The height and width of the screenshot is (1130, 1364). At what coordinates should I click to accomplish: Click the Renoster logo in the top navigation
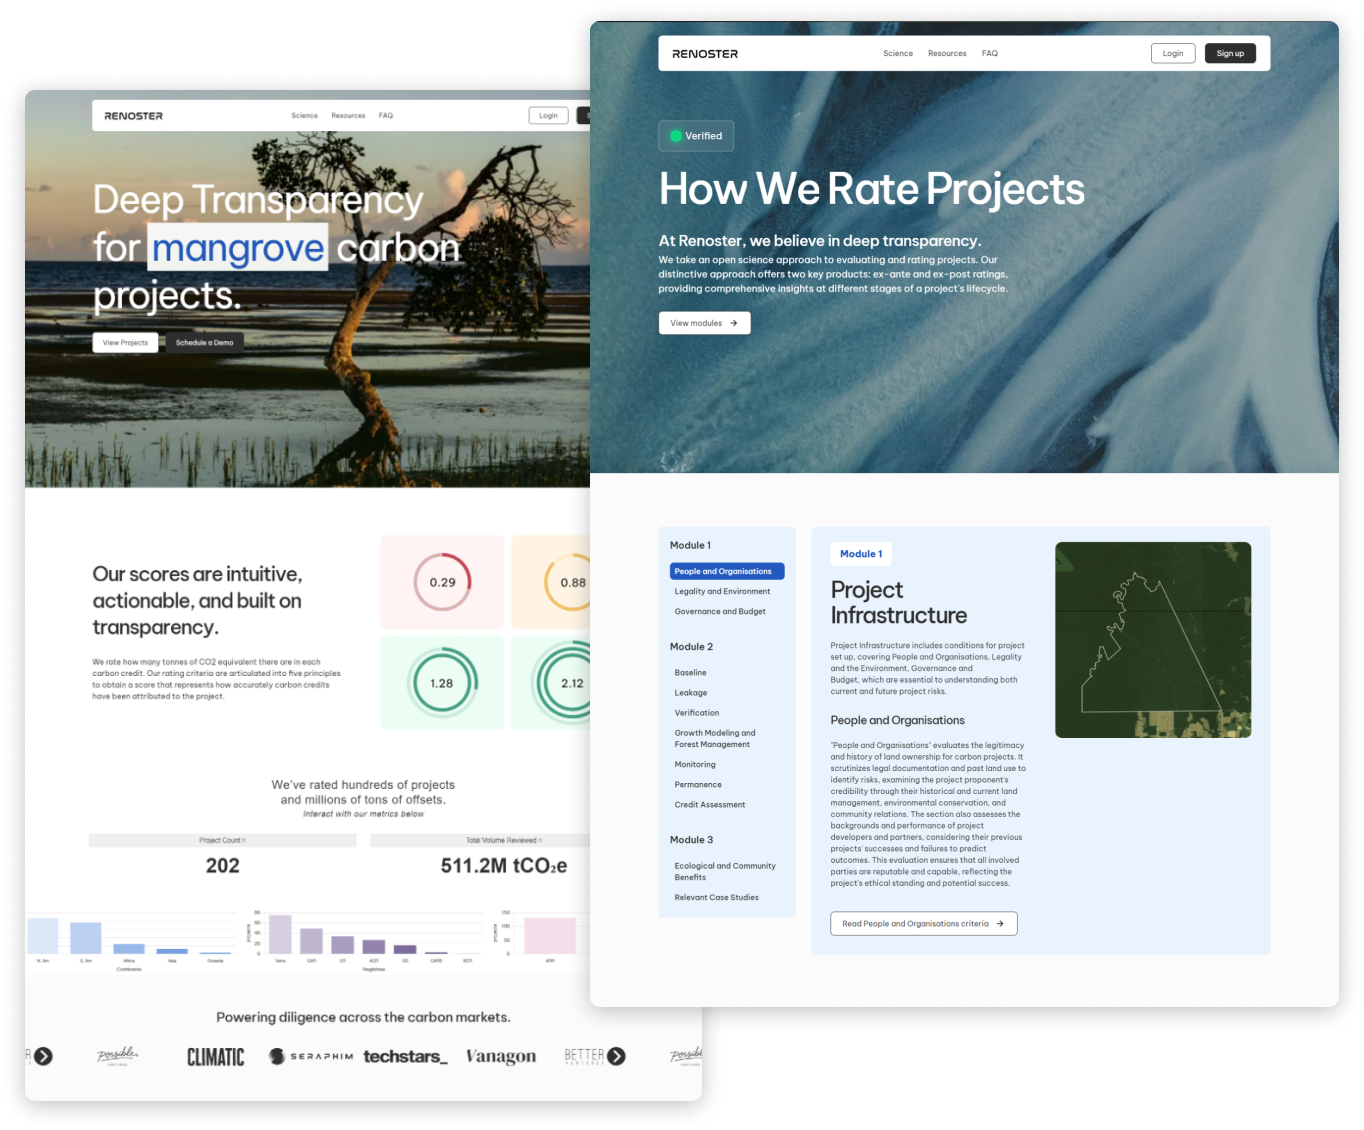pos(705,53)
